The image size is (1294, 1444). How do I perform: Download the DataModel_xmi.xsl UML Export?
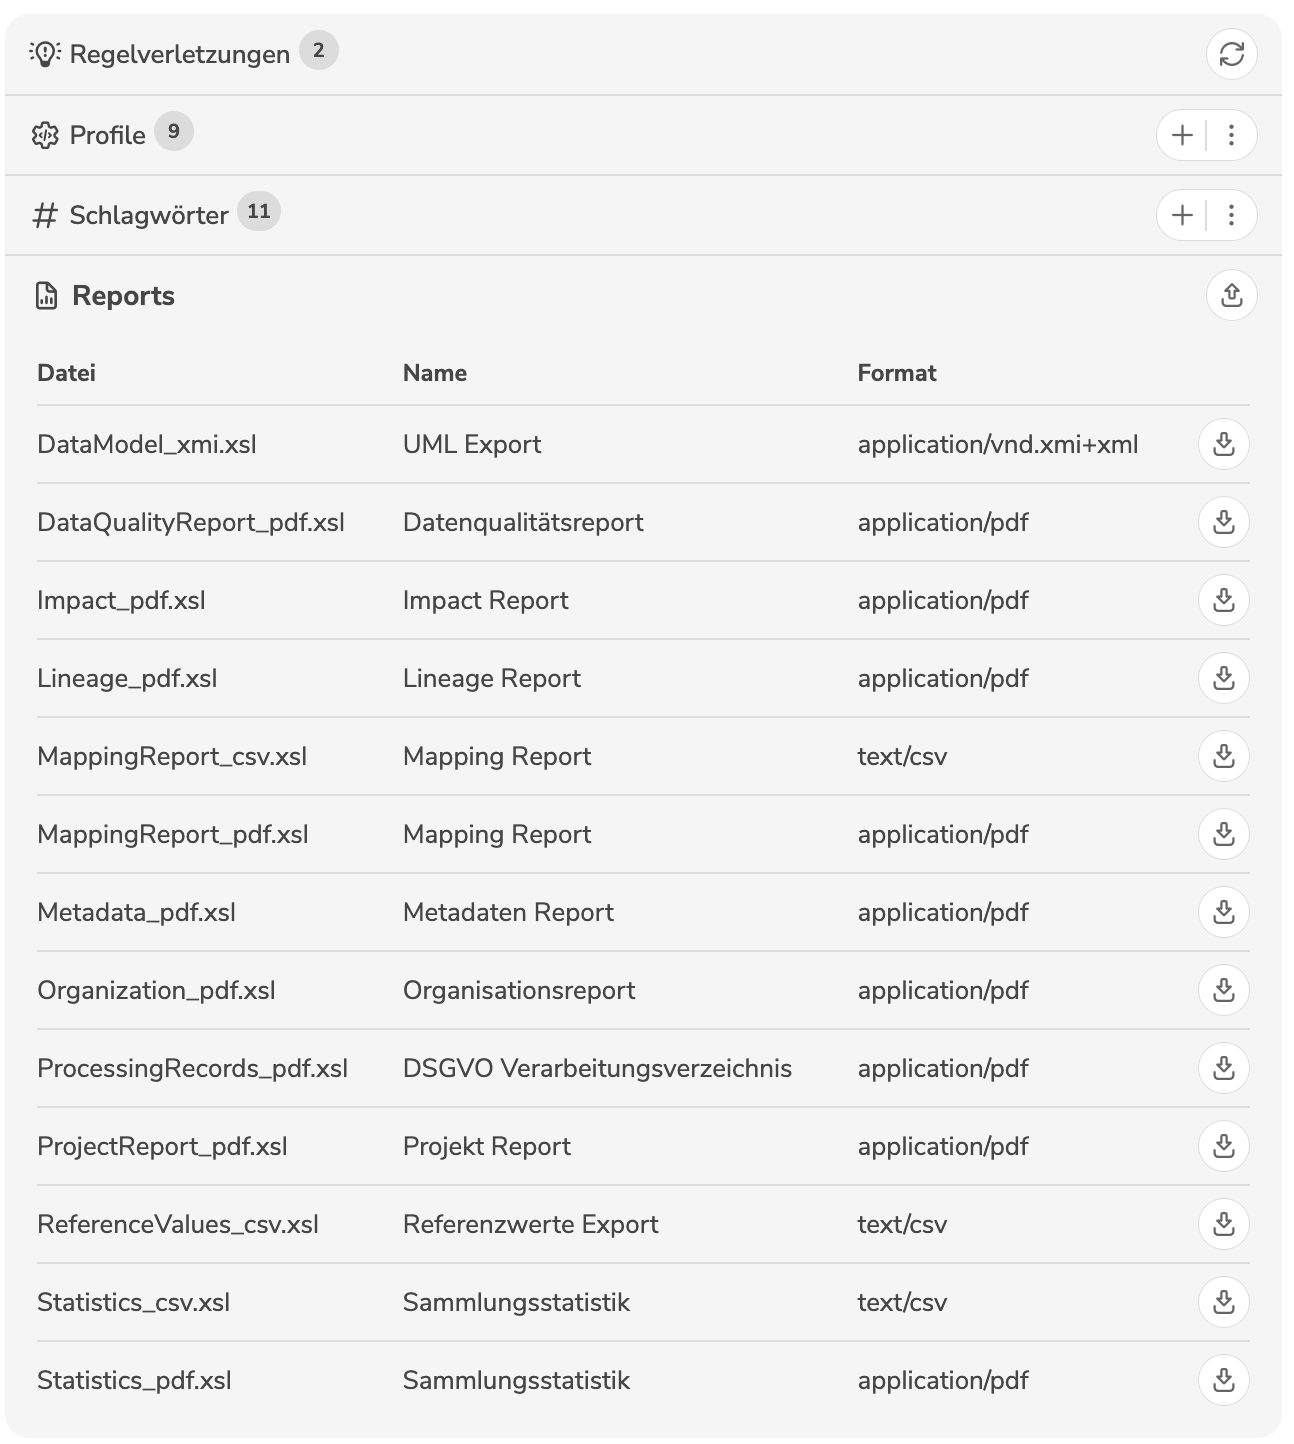(x=1223, y=445)
